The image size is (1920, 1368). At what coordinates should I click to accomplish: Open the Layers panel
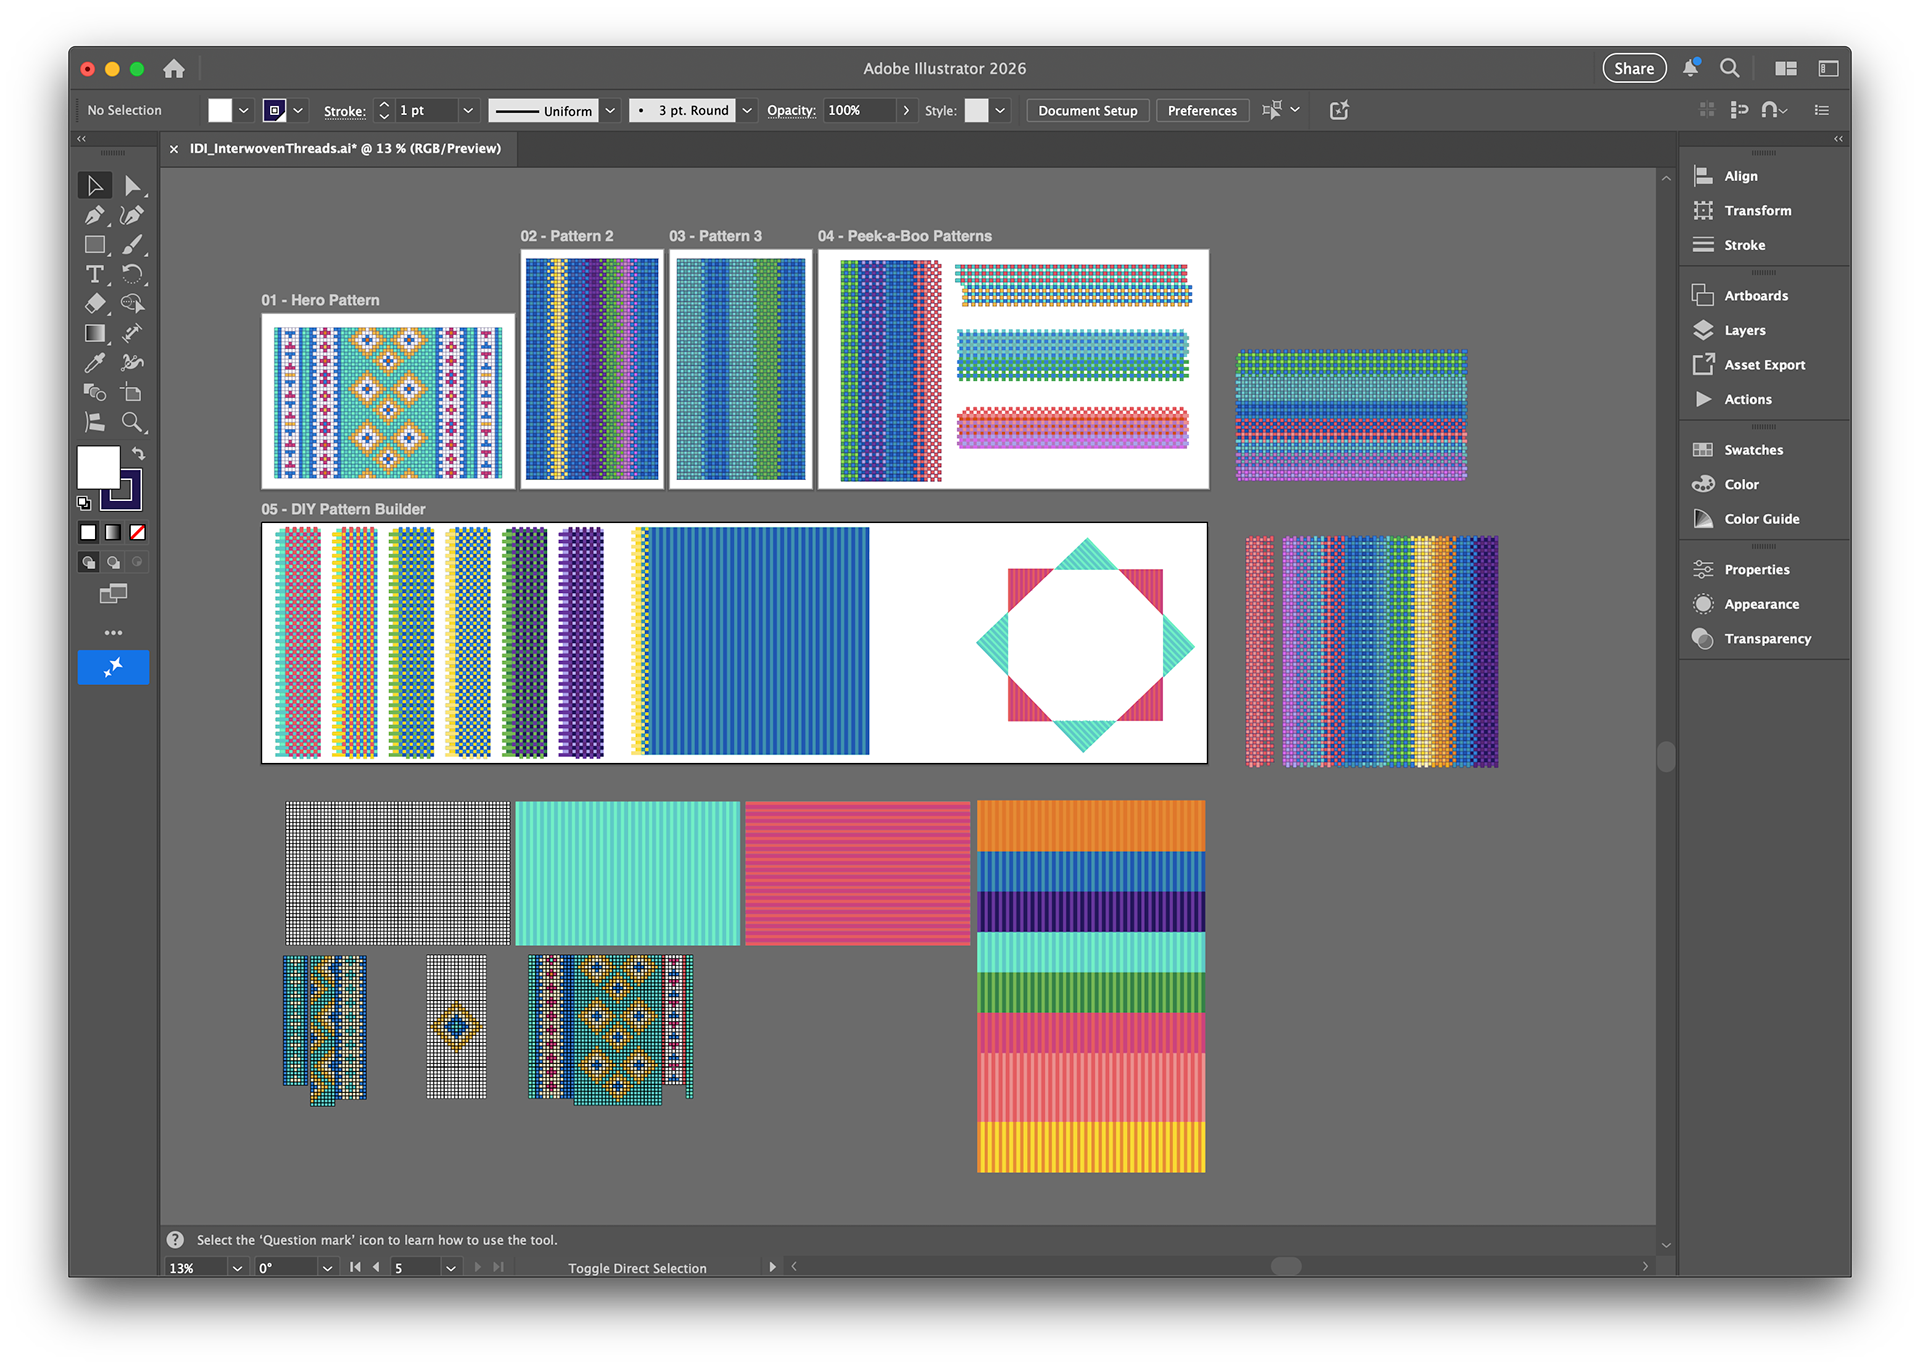pos(1744,330)
